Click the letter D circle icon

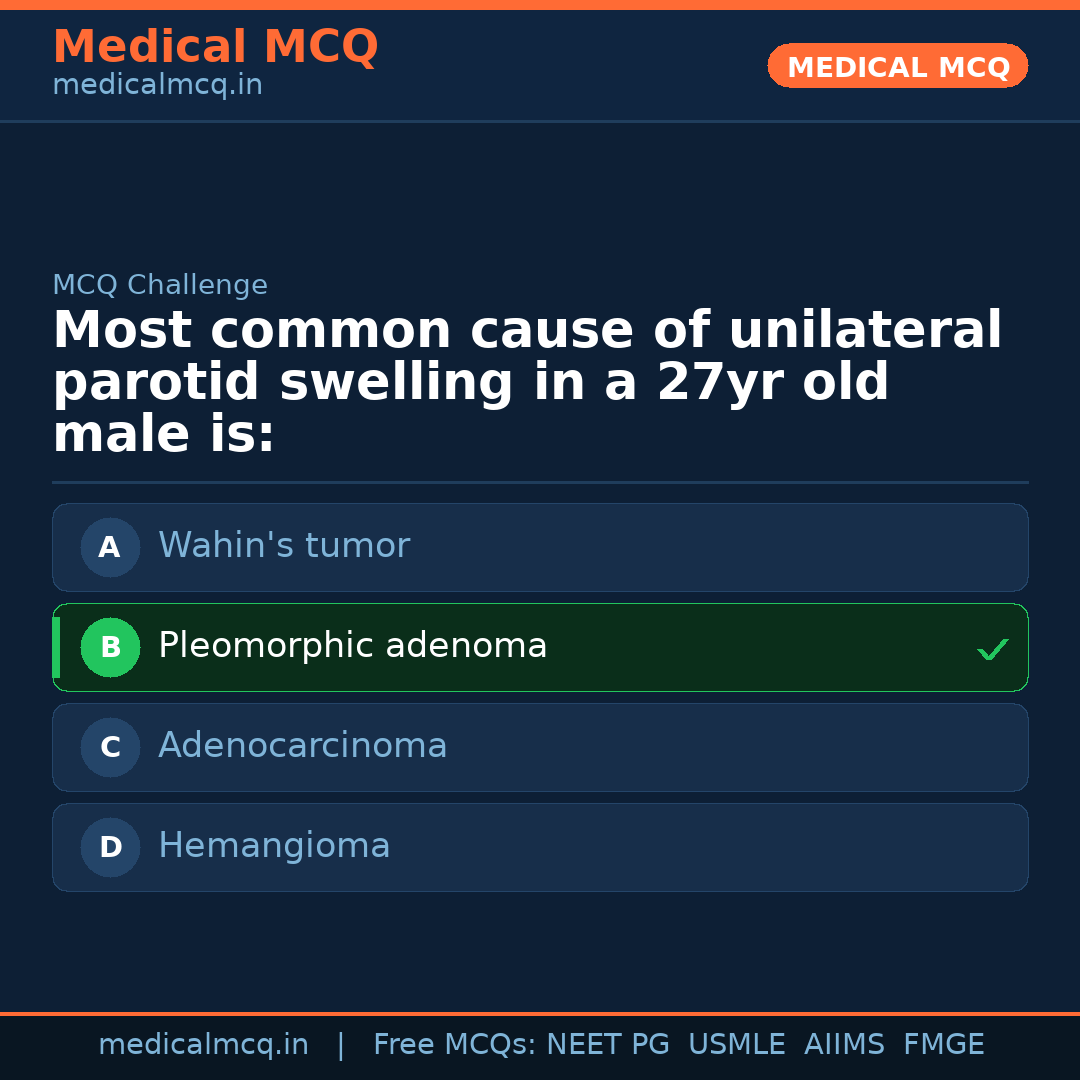point(110,847)
